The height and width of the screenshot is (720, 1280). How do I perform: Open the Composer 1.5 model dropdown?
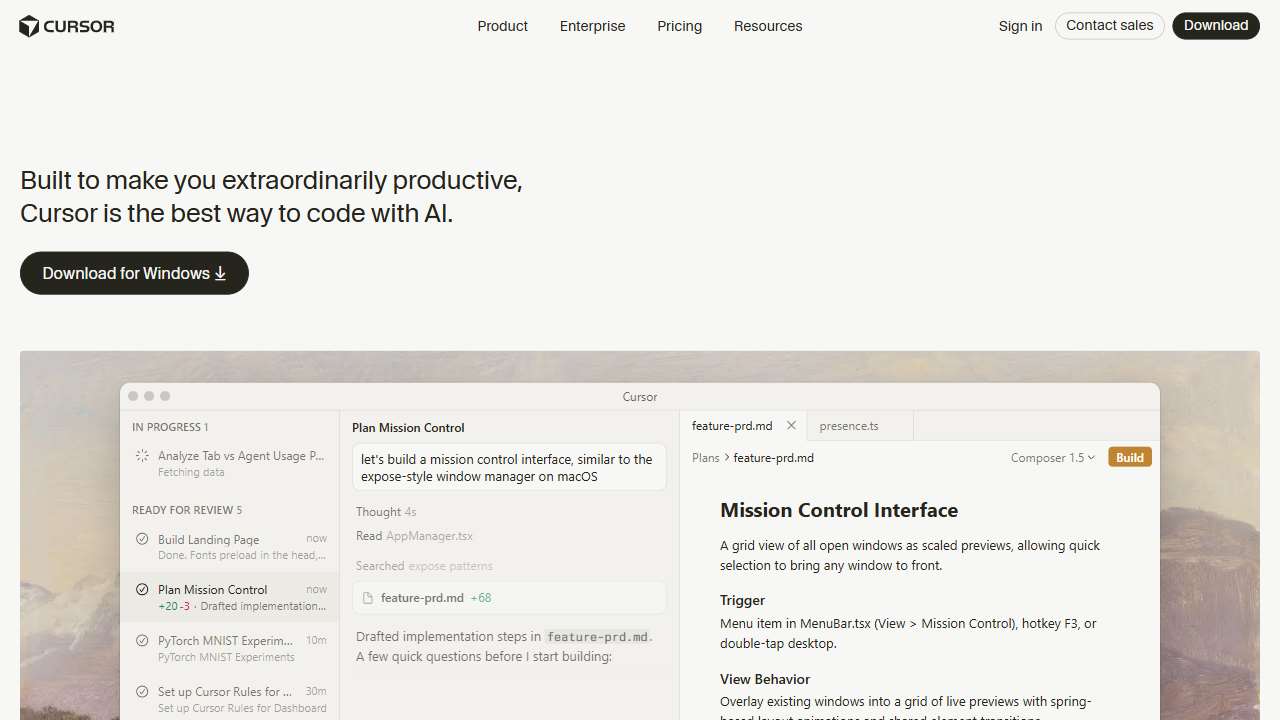[1051, 457]
